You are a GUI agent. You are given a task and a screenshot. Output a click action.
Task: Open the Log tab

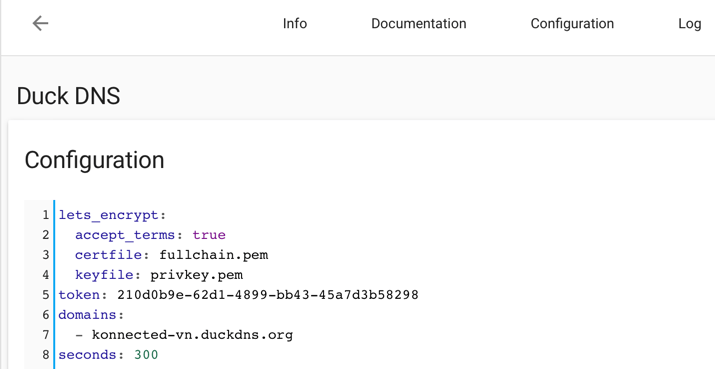(x=689, y=24)
